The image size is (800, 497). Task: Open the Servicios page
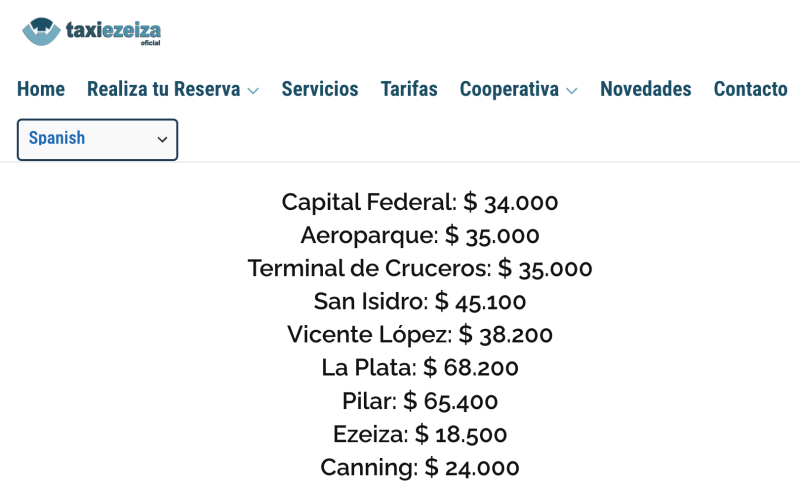pyautogui.click(x=320, y=89)
